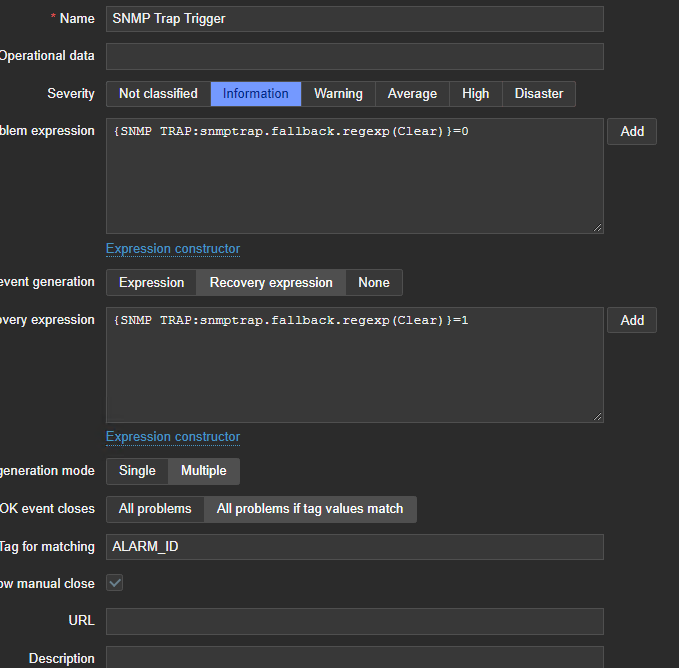
Task: Select Single problem generation mode
Action: pyautogui.click(x=137, y=471)
